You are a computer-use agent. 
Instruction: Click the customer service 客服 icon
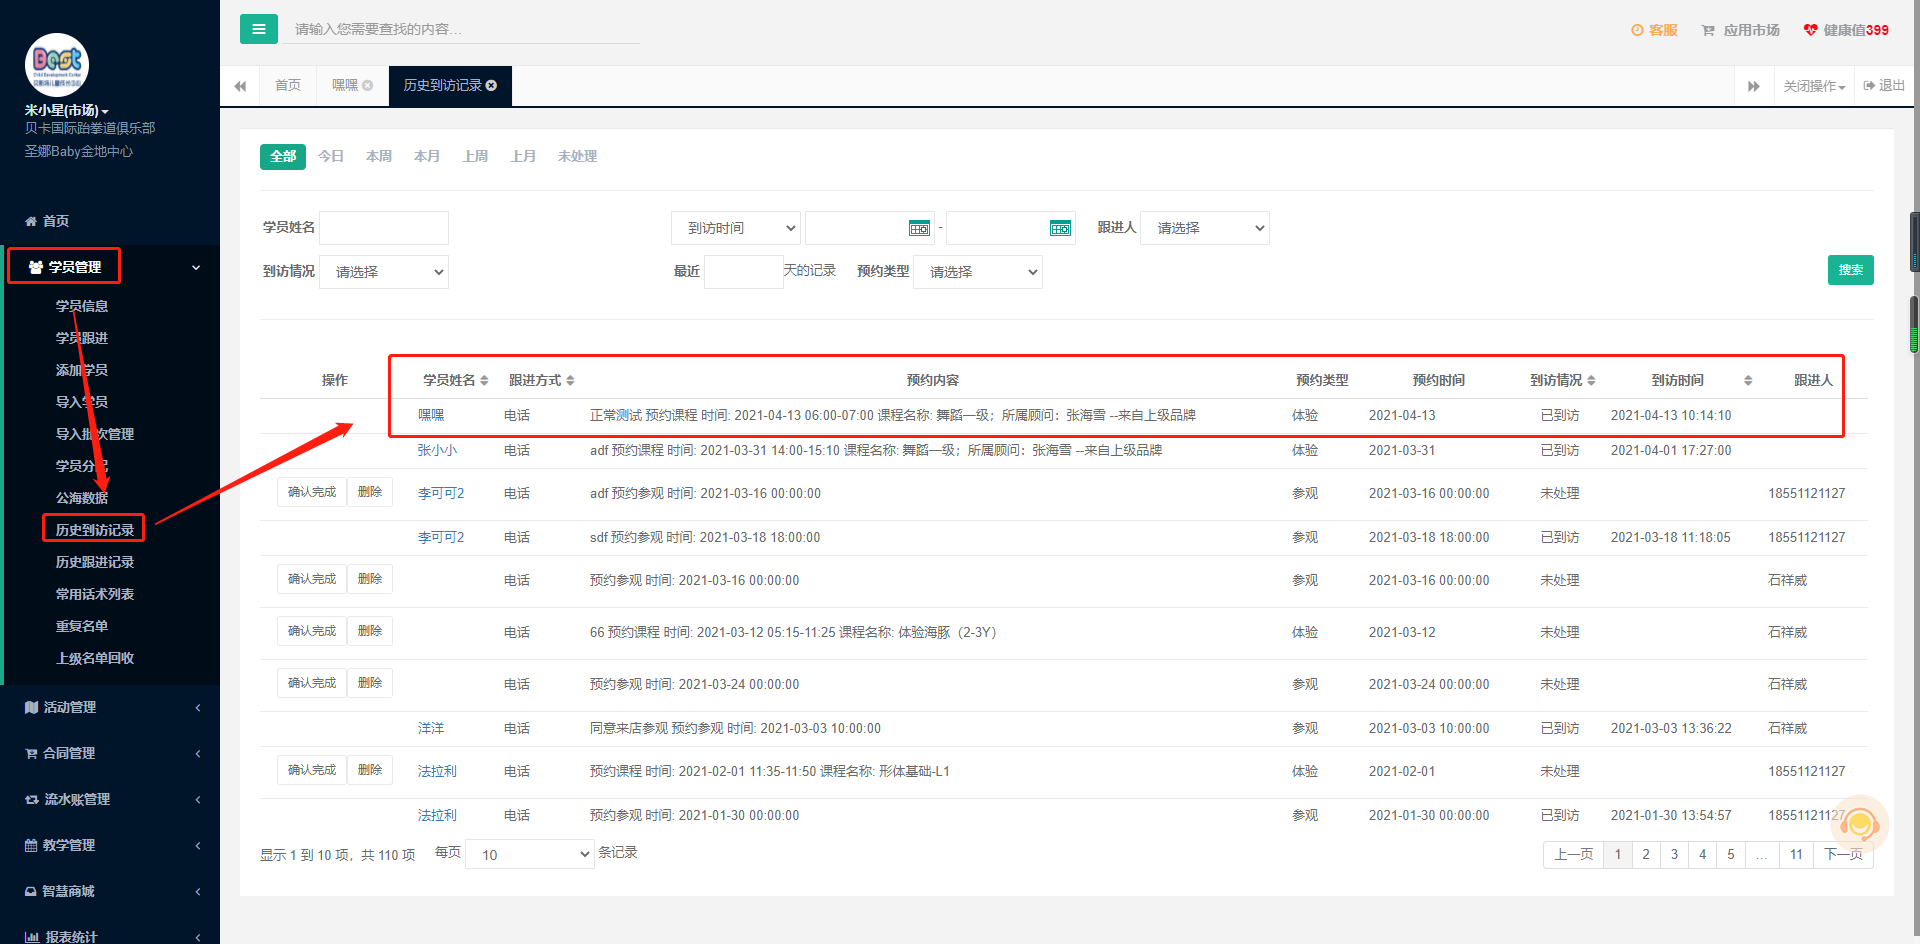[x=1637, y=30]
